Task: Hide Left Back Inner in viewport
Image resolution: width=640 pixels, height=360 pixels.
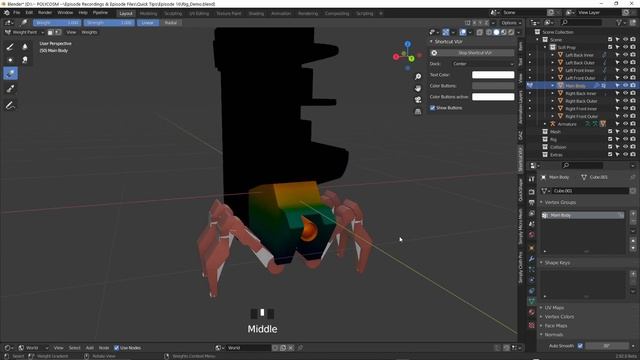Action: (625, 55)
